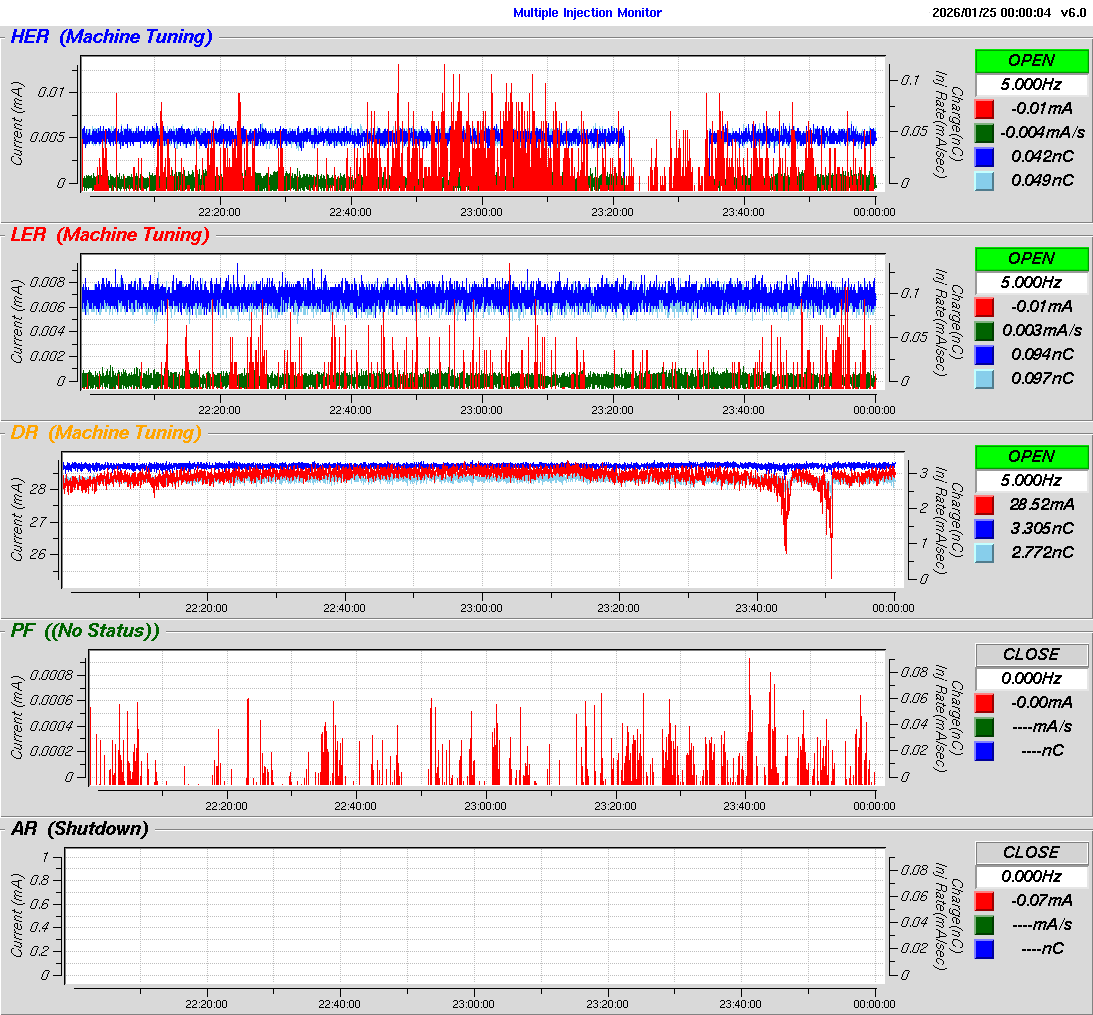Screen dimensions: 1093x1015
Task: Click the AR (Shutdown) panel title
Action: [x=79, y=829]
